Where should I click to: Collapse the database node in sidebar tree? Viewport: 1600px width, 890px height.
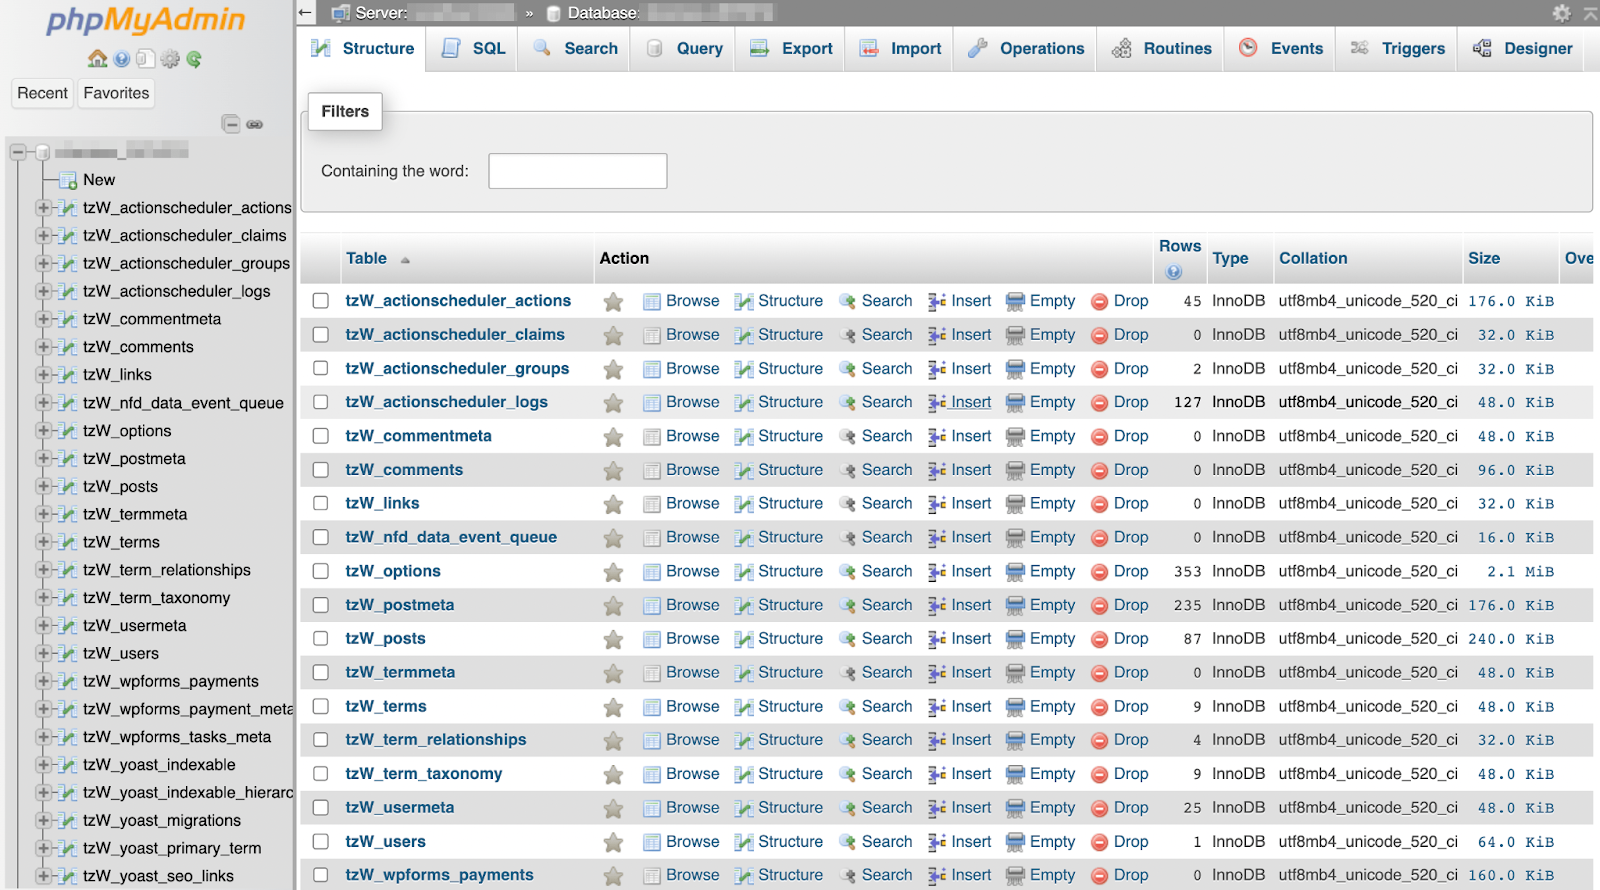pyautogui.click(x=18, y=152)
